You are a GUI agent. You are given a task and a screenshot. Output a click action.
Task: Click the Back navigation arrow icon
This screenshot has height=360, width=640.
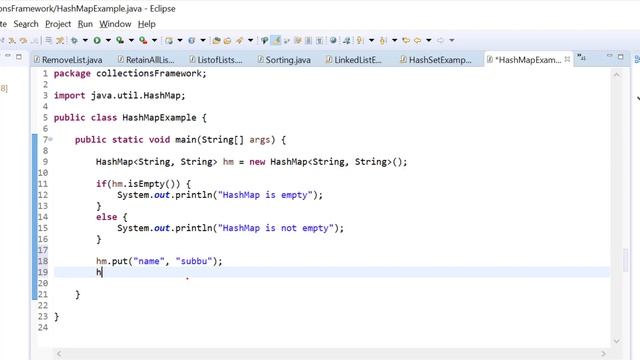point(418,40)
